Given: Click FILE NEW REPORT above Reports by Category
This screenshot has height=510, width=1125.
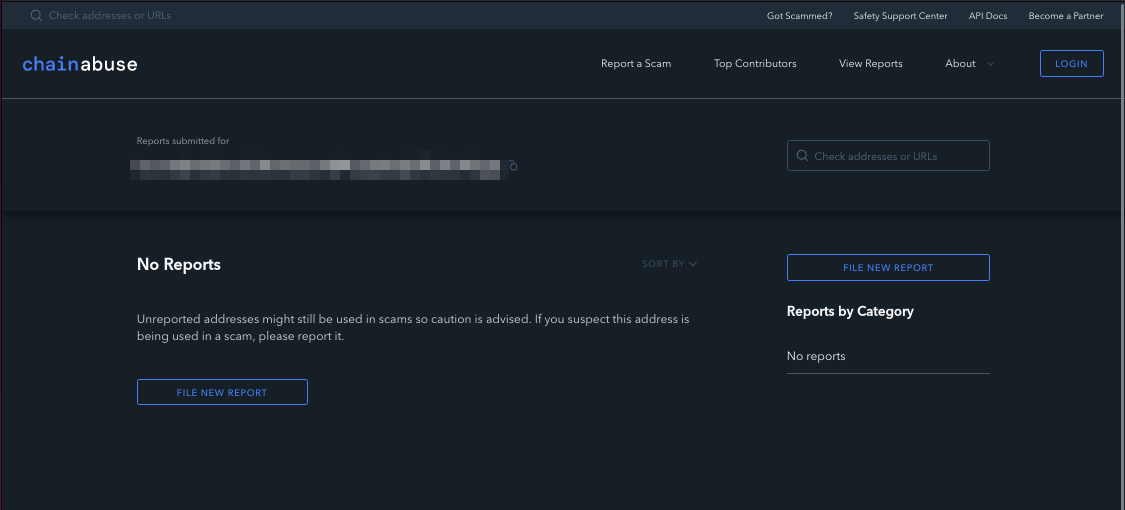Looking at the screenshot, I should click(x=888, y=268).
